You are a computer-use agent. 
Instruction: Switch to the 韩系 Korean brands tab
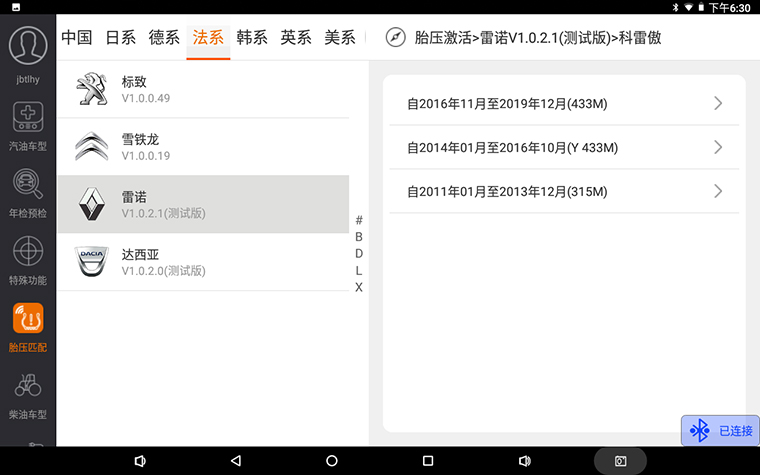pos(252,37)
